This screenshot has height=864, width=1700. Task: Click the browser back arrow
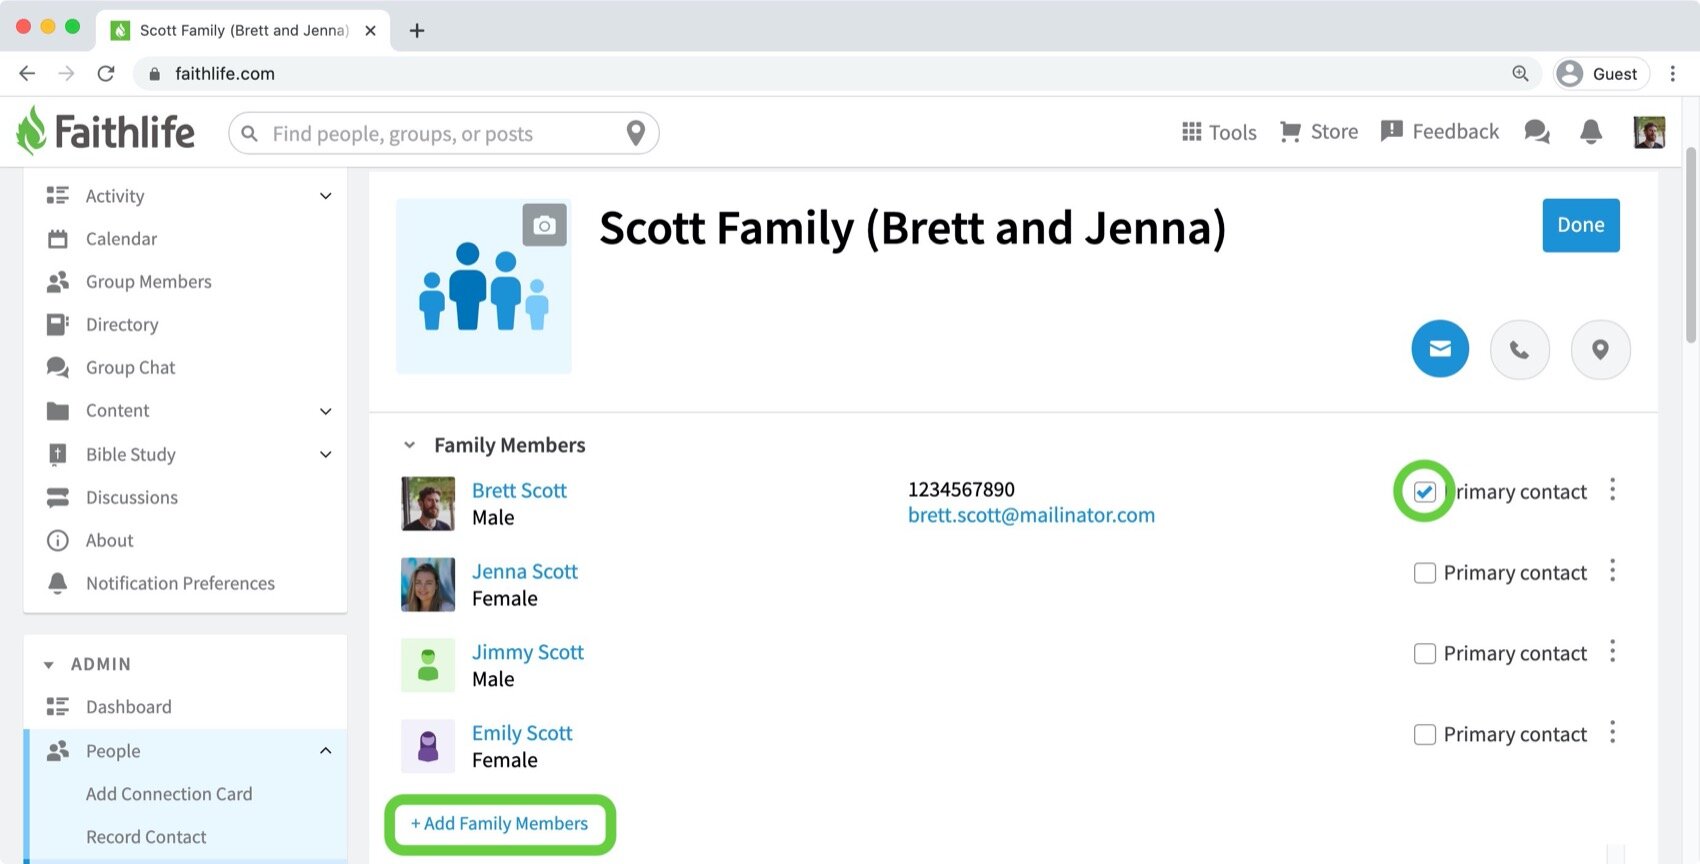pyautogui.click(x=27, y=73)
